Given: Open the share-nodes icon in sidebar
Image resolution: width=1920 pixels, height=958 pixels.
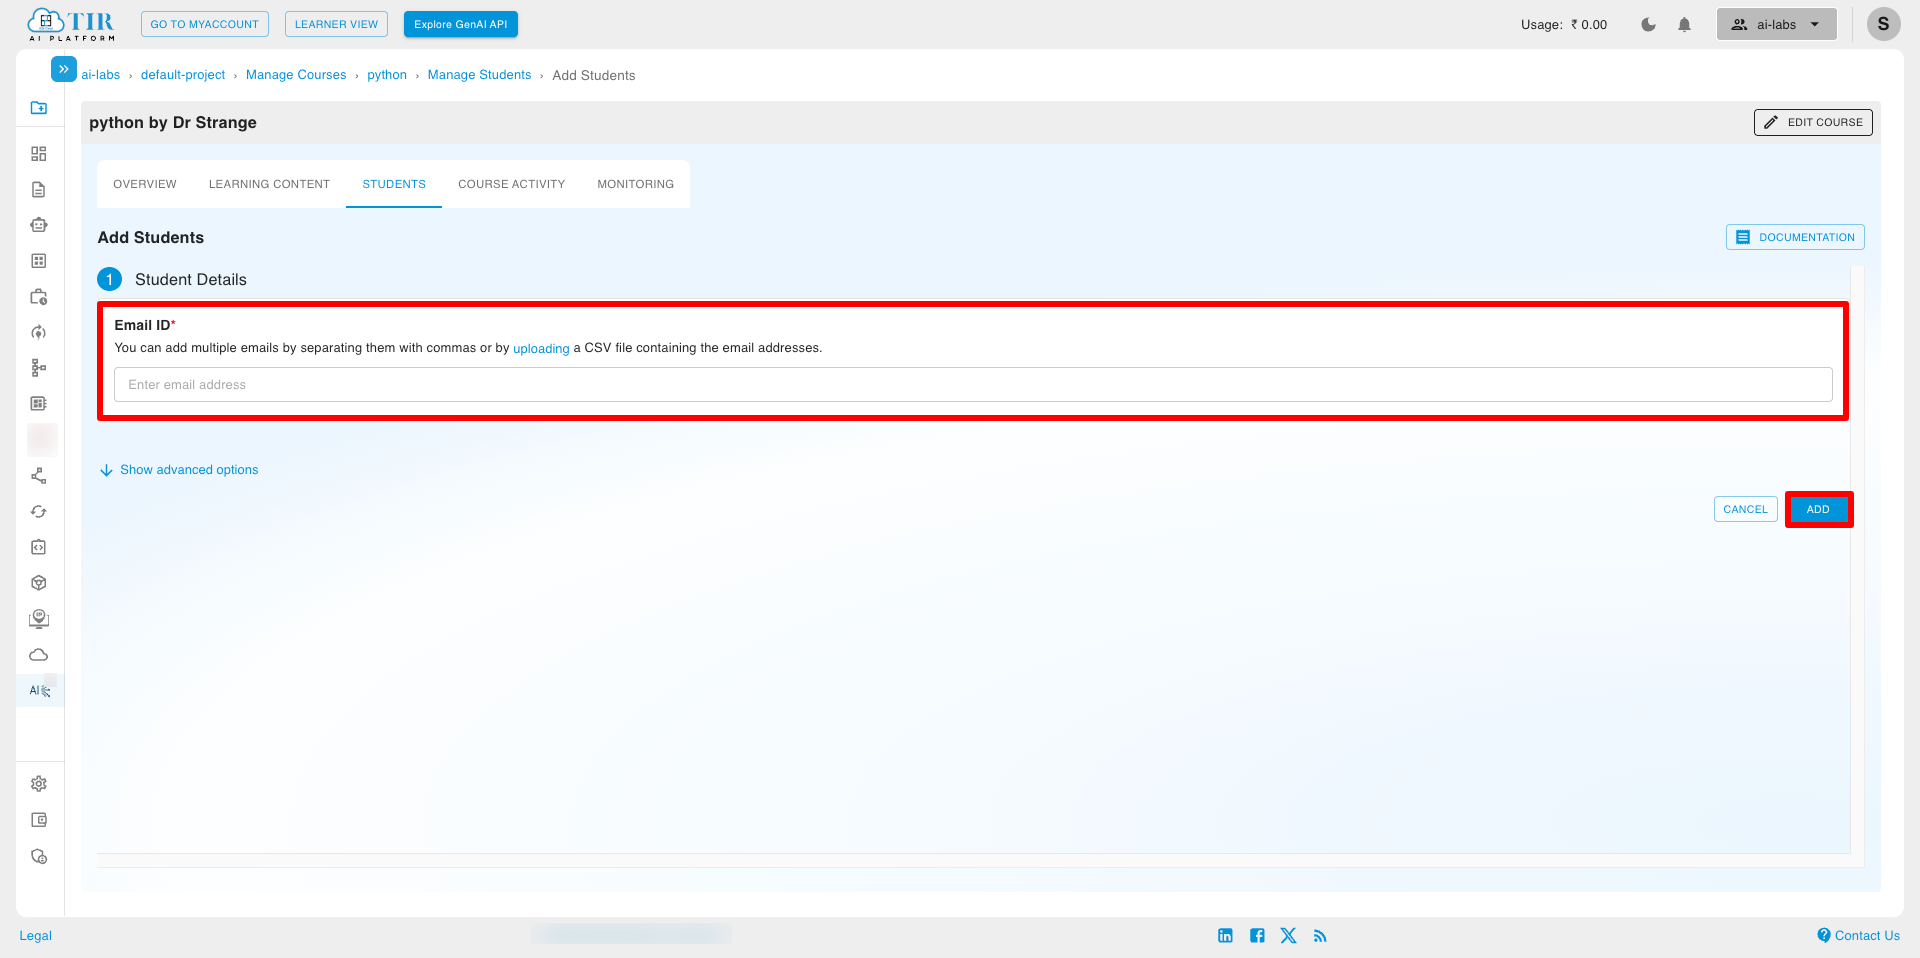Looking at the screenshot, I should click(x=39, y=476).
